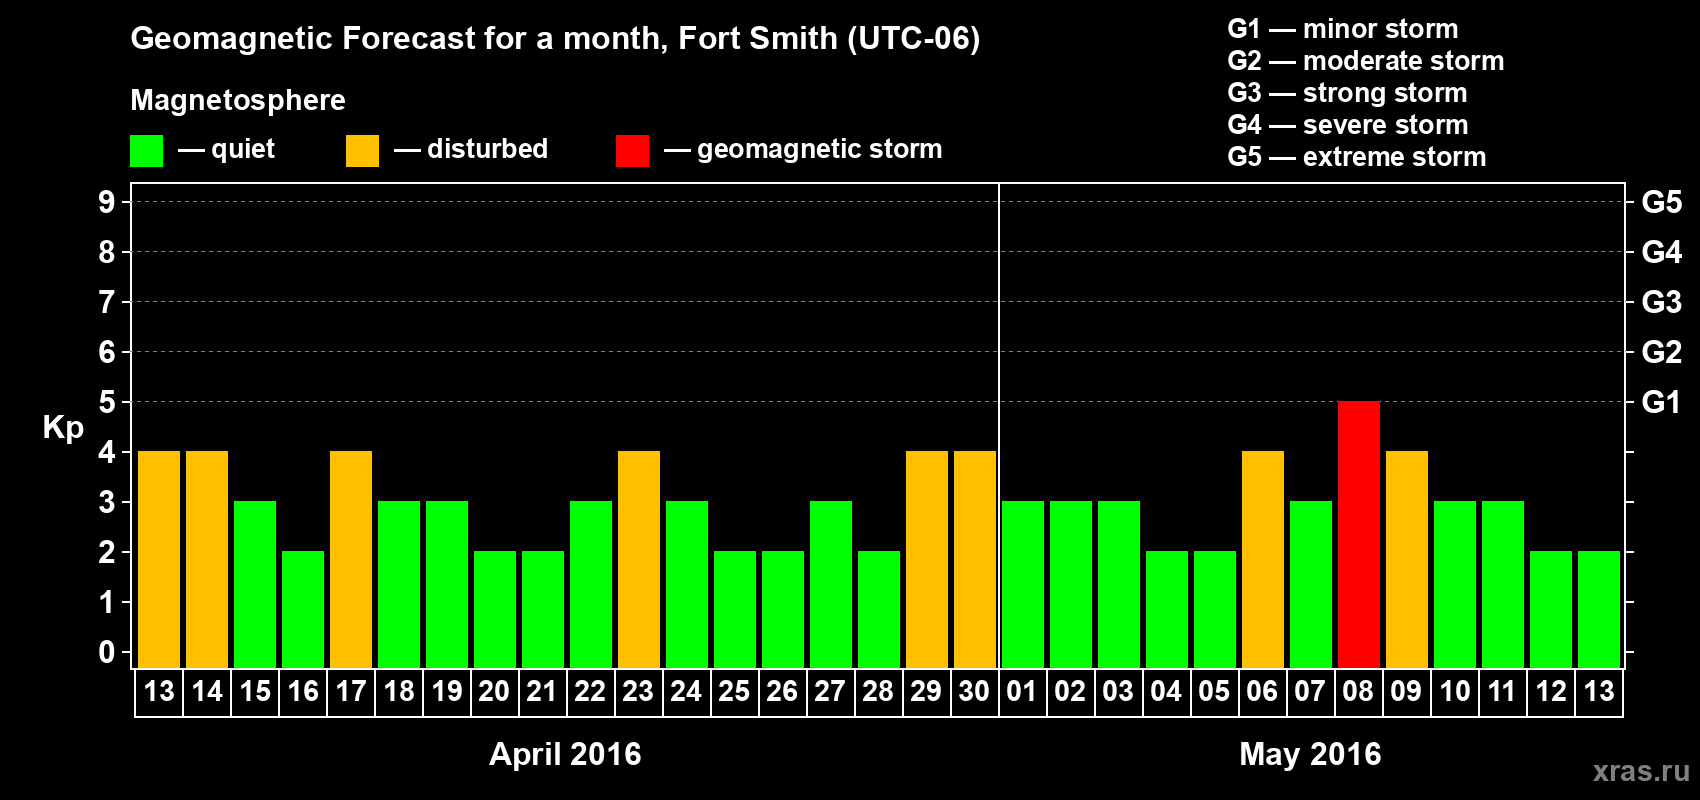Click the Kp value 0 on the axis

(107, 652)
